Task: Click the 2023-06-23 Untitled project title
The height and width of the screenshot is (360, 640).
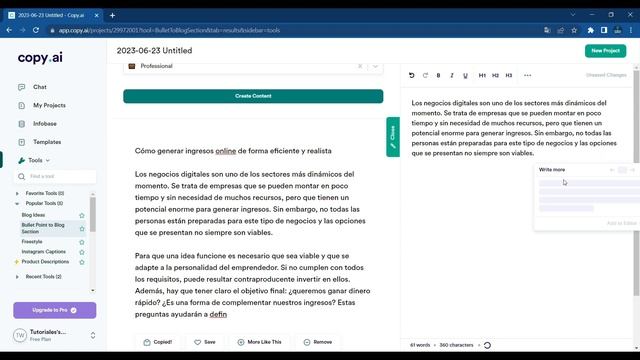Action: 154,51
